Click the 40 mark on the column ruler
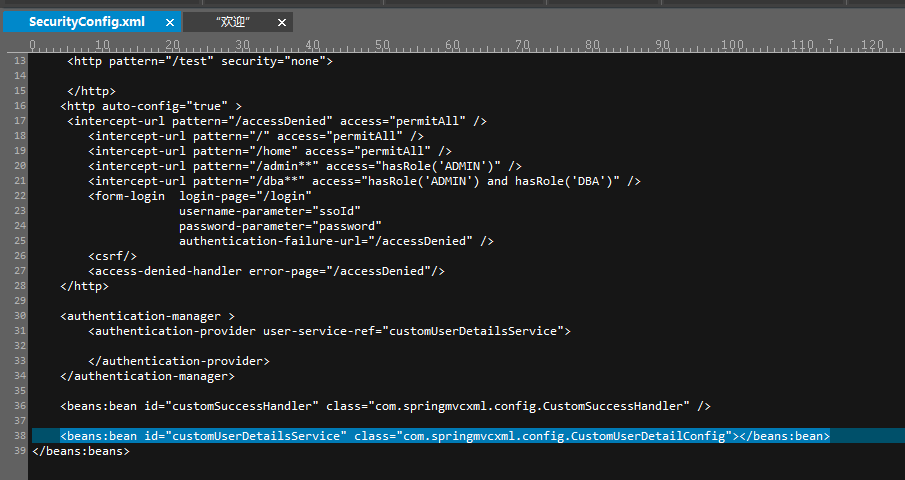This screenshot has width=905, height=480. click(x=312, y=44)
